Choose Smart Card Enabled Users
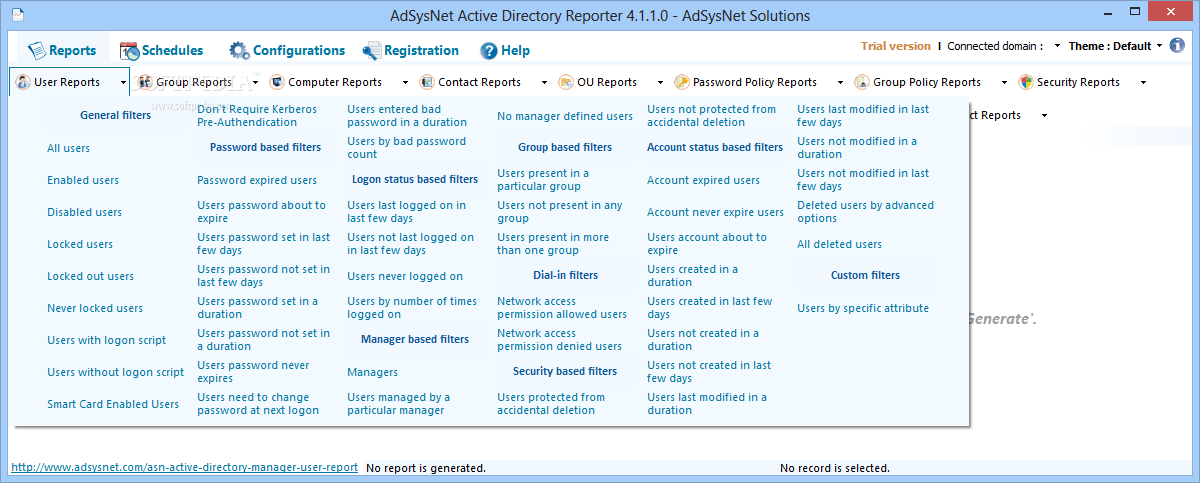 113,404
